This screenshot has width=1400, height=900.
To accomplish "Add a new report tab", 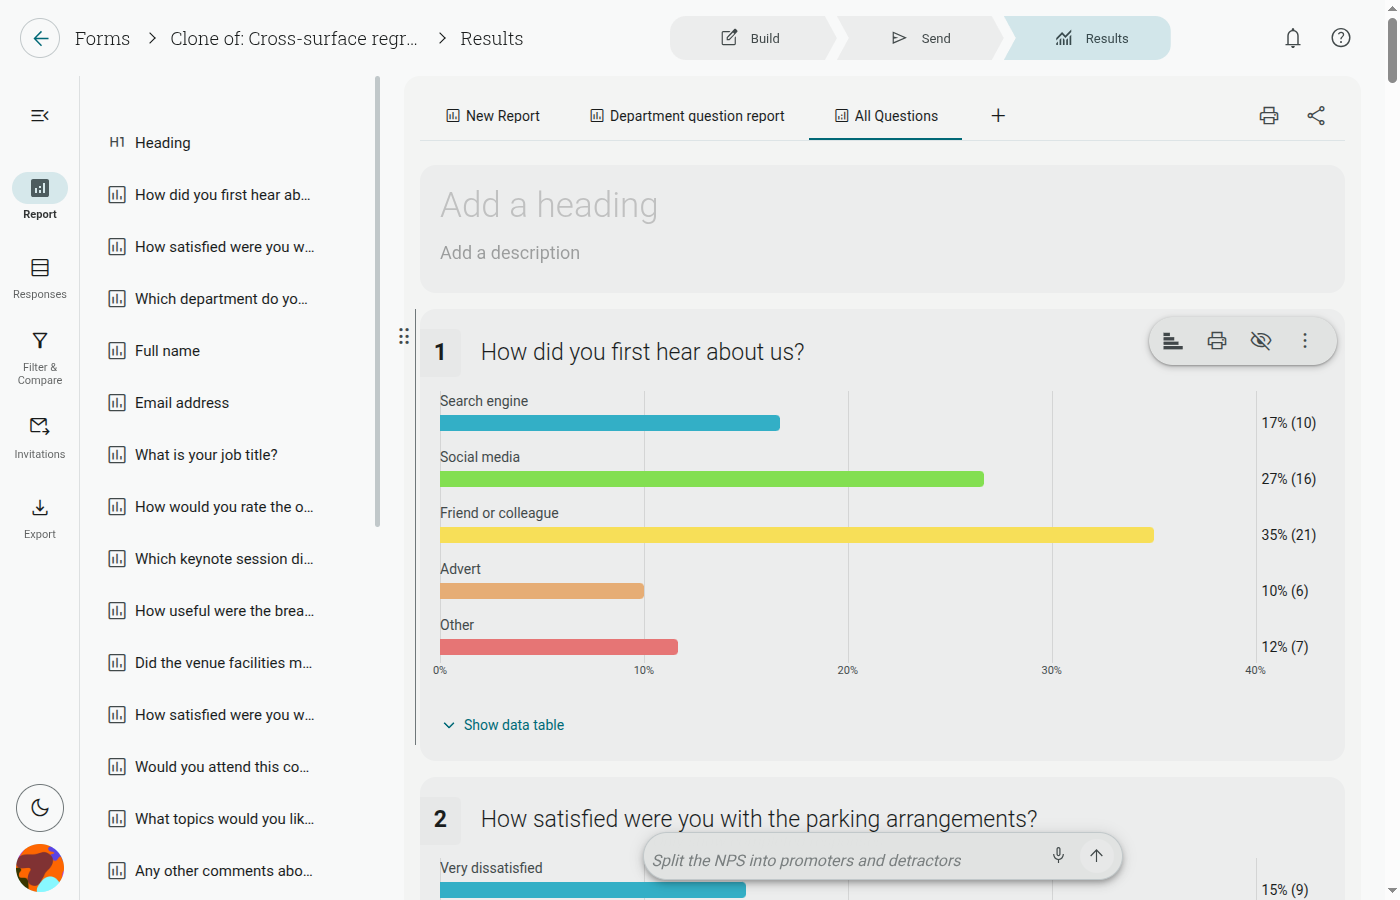I will pos(998,116).
